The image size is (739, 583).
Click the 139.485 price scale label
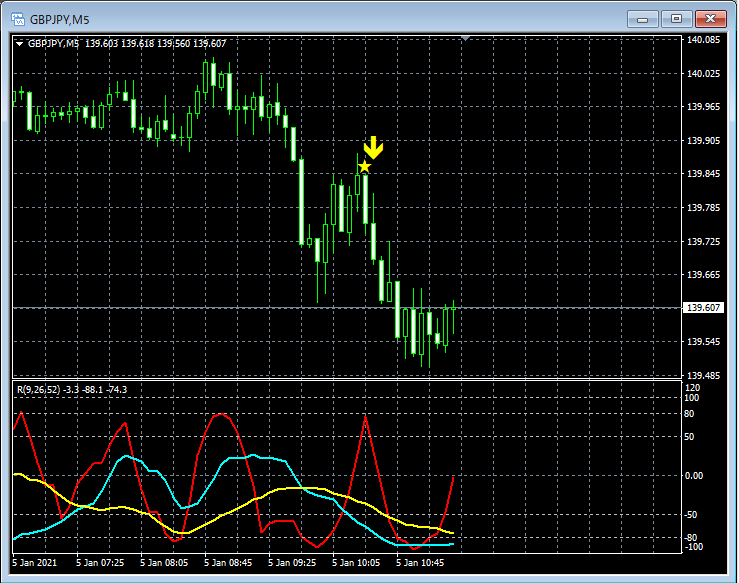click(703, 376)
